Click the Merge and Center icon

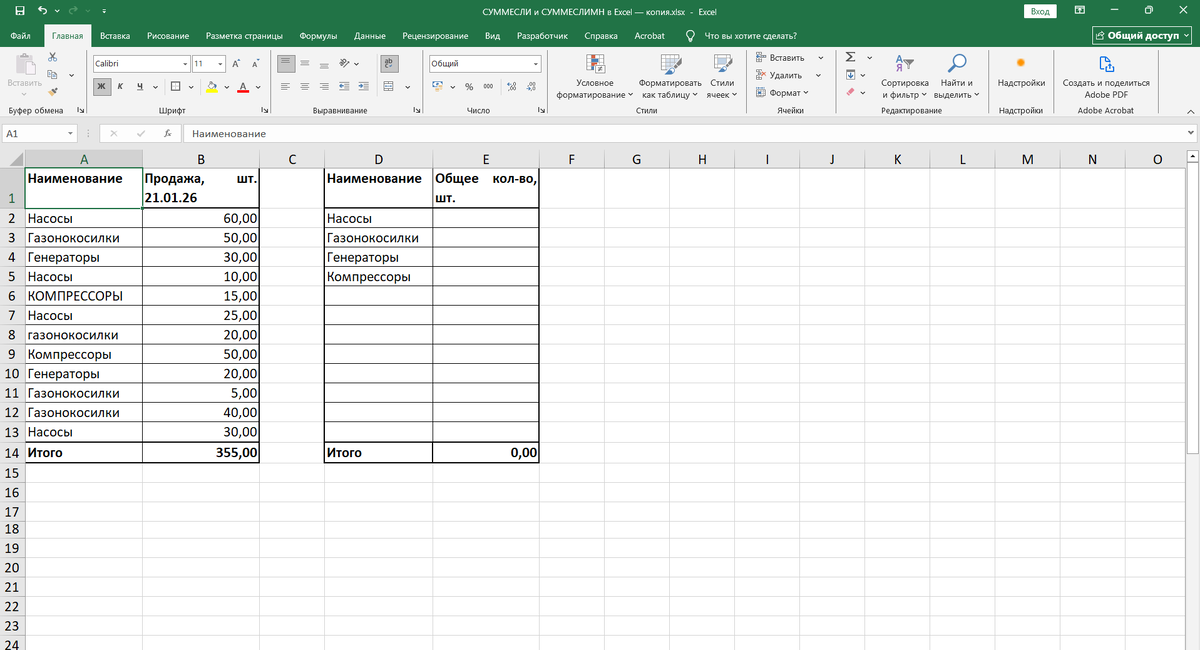click(390, 86)
